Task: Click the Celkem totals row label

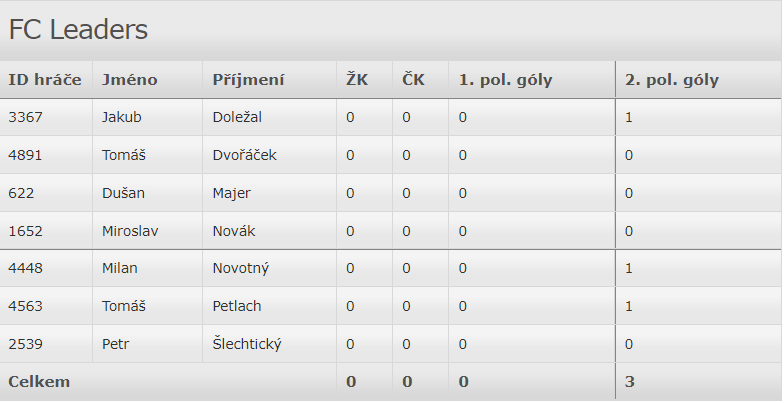Action: click(x=39, y=381)
